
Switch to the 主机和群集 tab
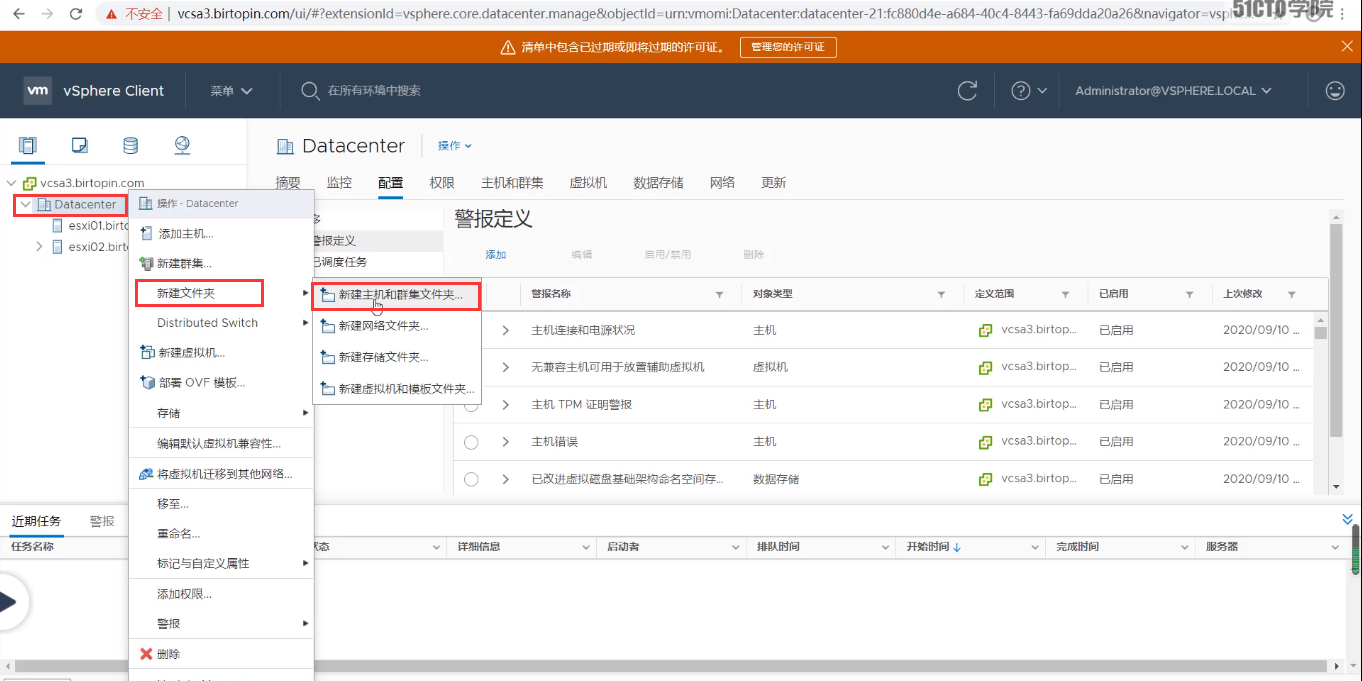512,183
